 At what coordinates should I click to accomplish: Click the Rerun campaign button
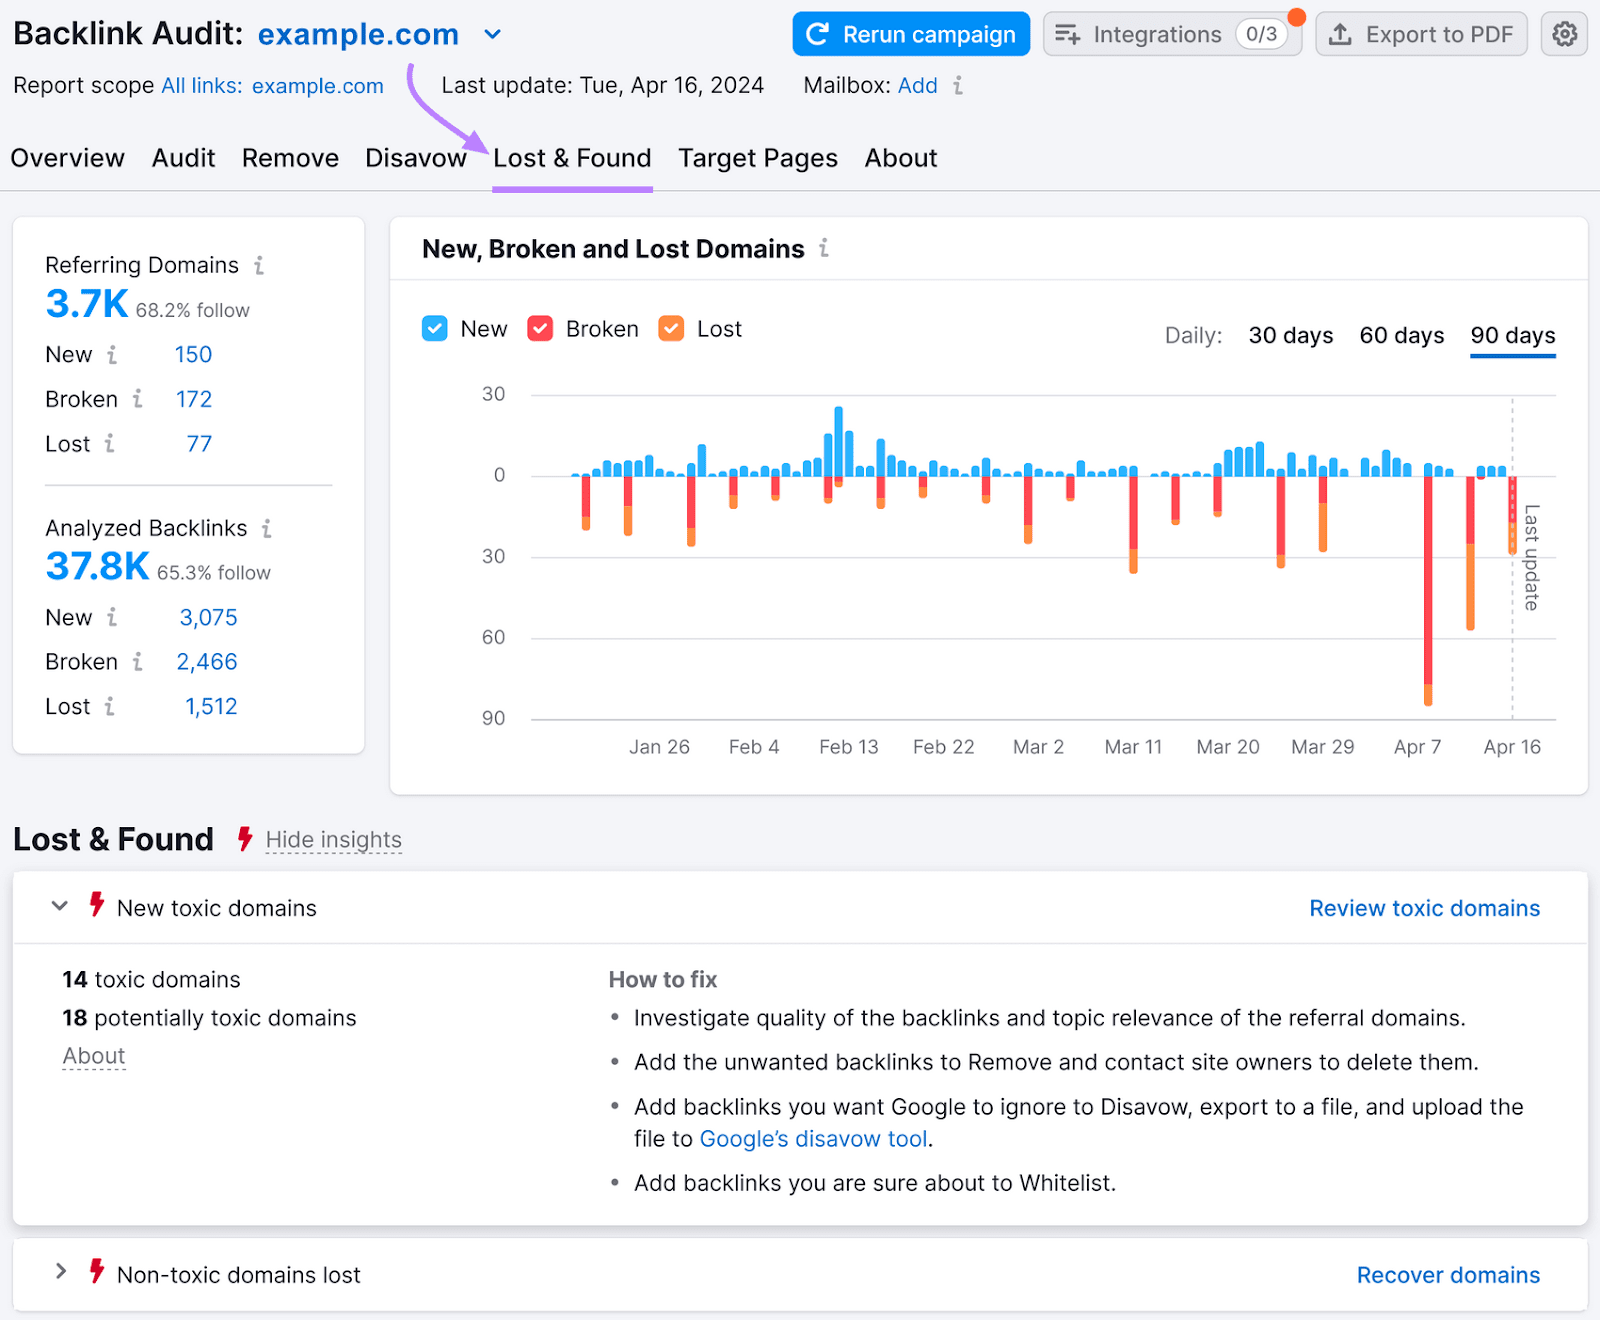coord(910,33)
